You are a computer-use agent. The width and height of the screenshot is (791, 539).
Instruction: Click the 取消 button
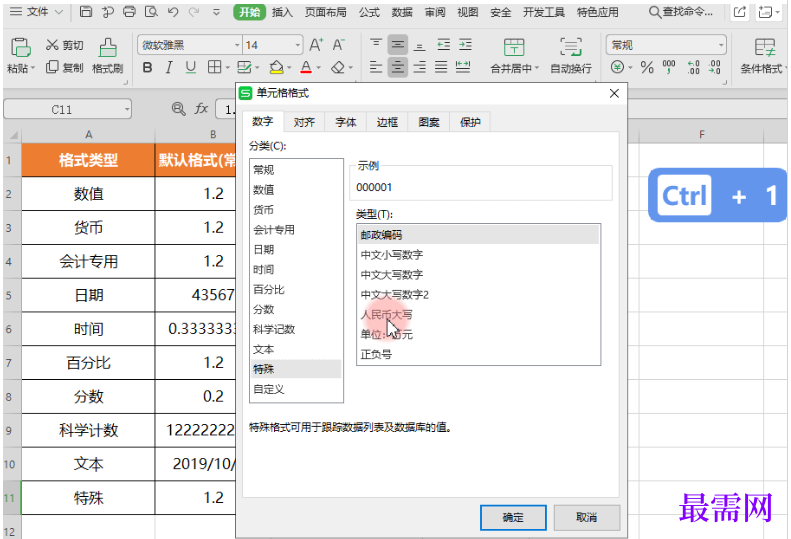point(586,517)
